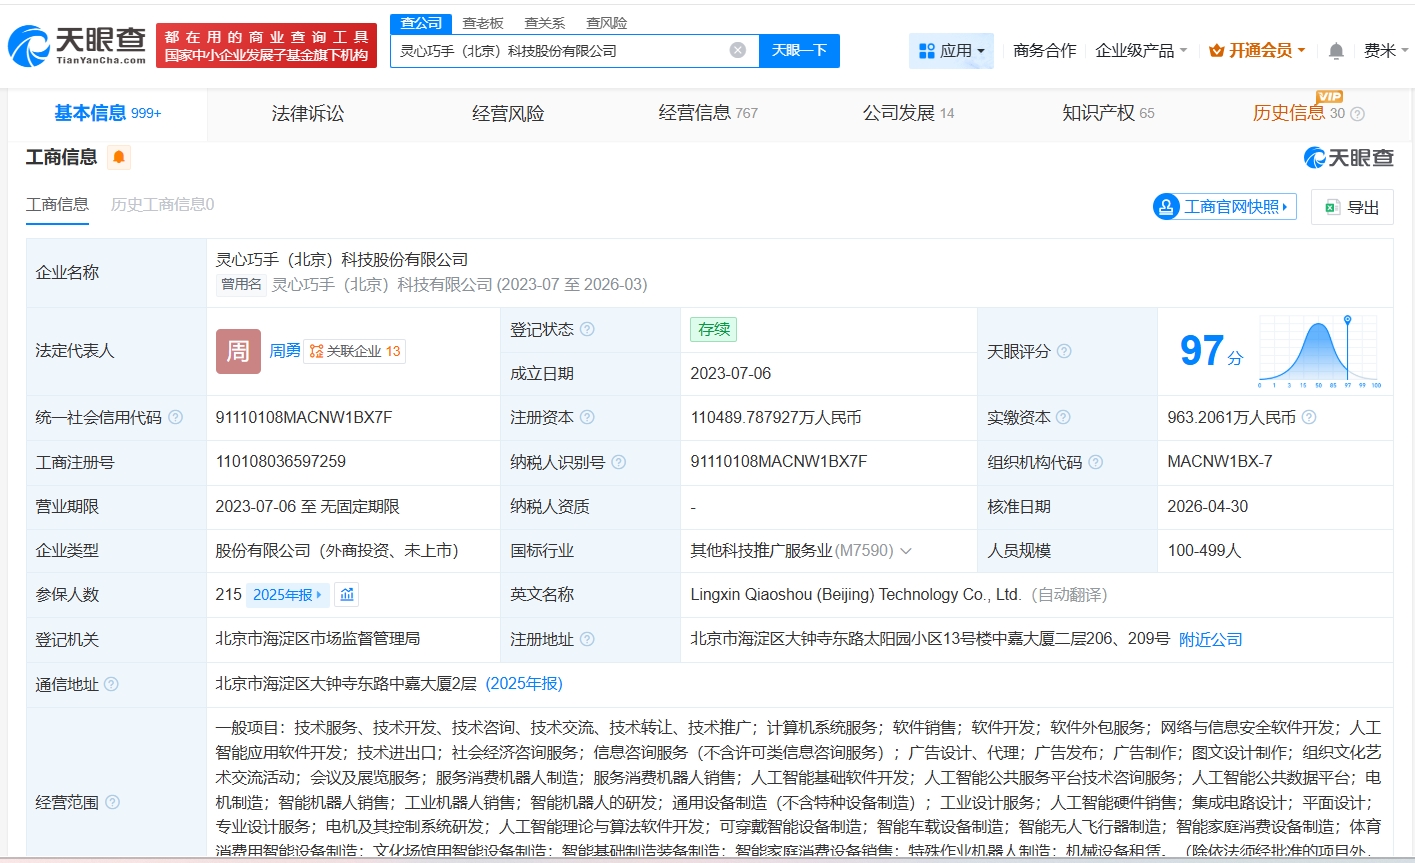
Task: Click the help icon next to 注册地址
Action: tap(587, 639)
